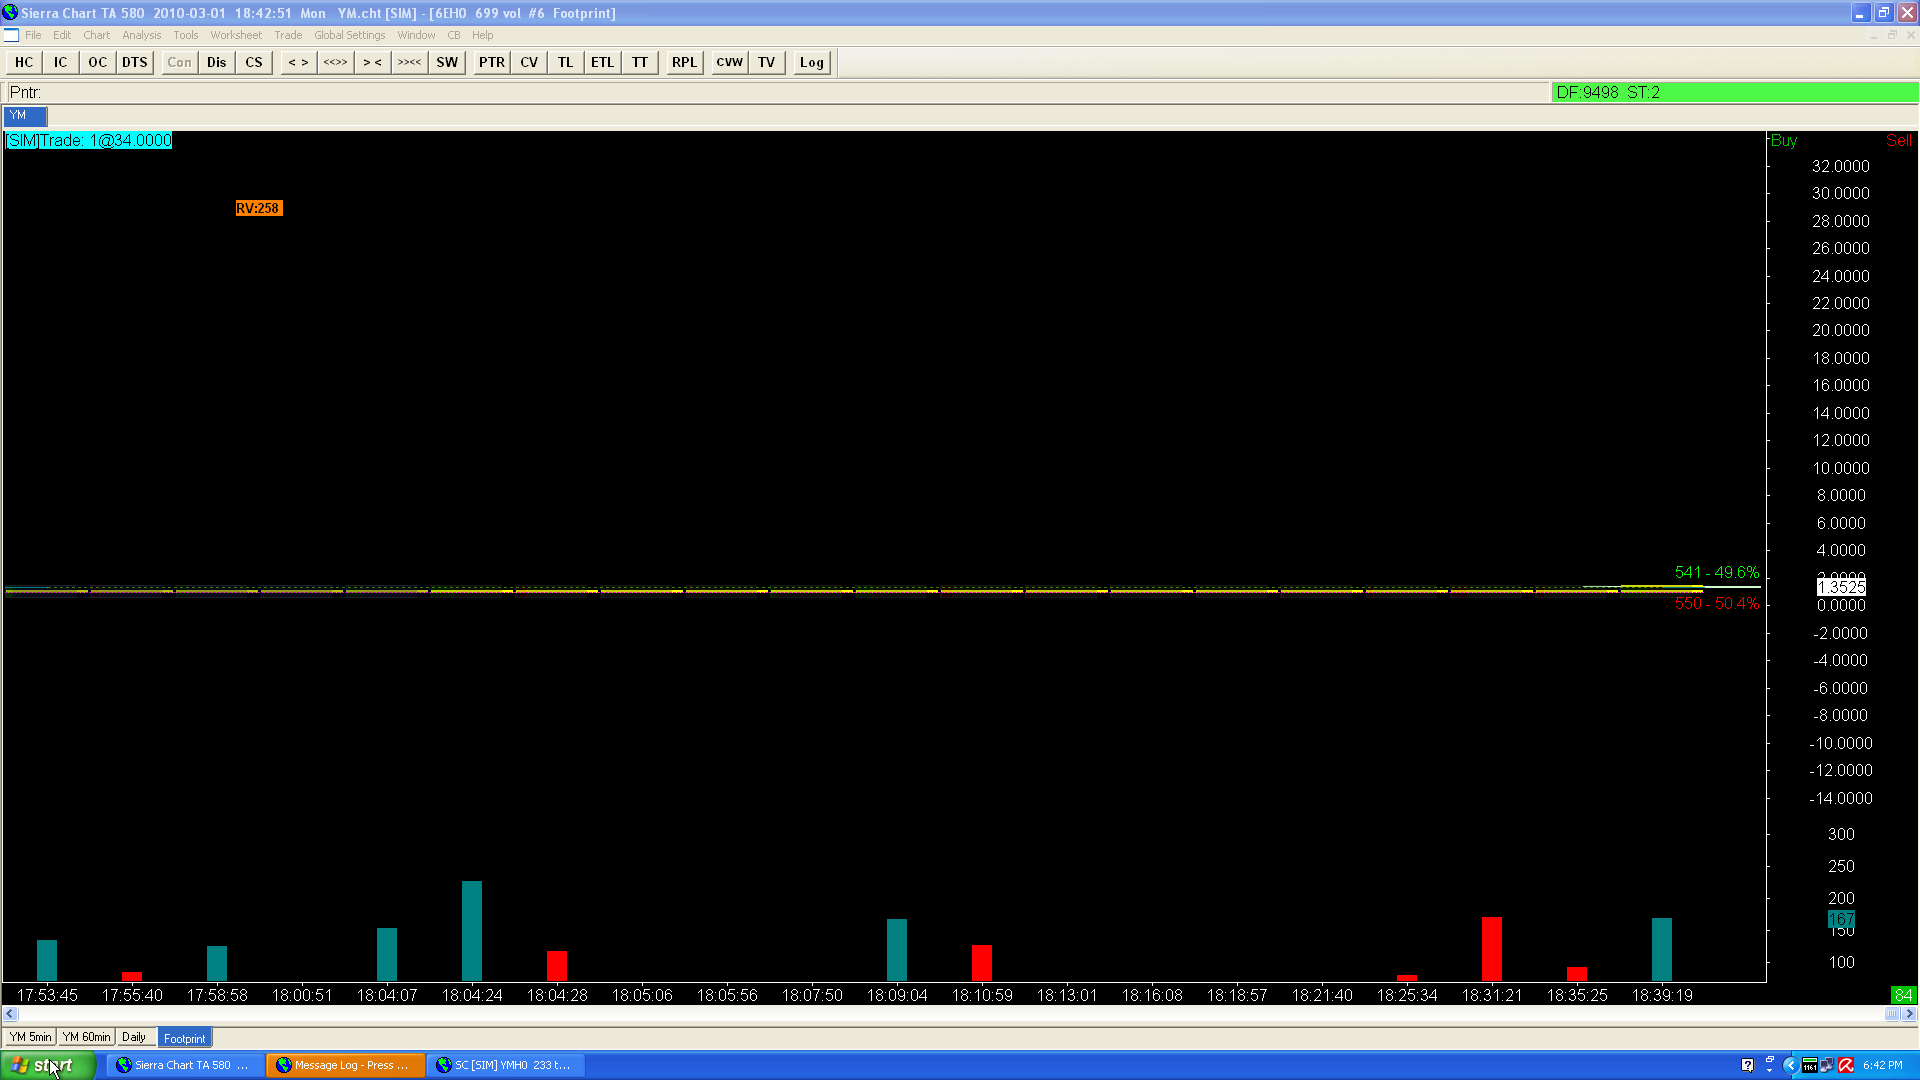Click the CS toolbar button
This screenshot has width=1920, height=1080.
point(254,62)
